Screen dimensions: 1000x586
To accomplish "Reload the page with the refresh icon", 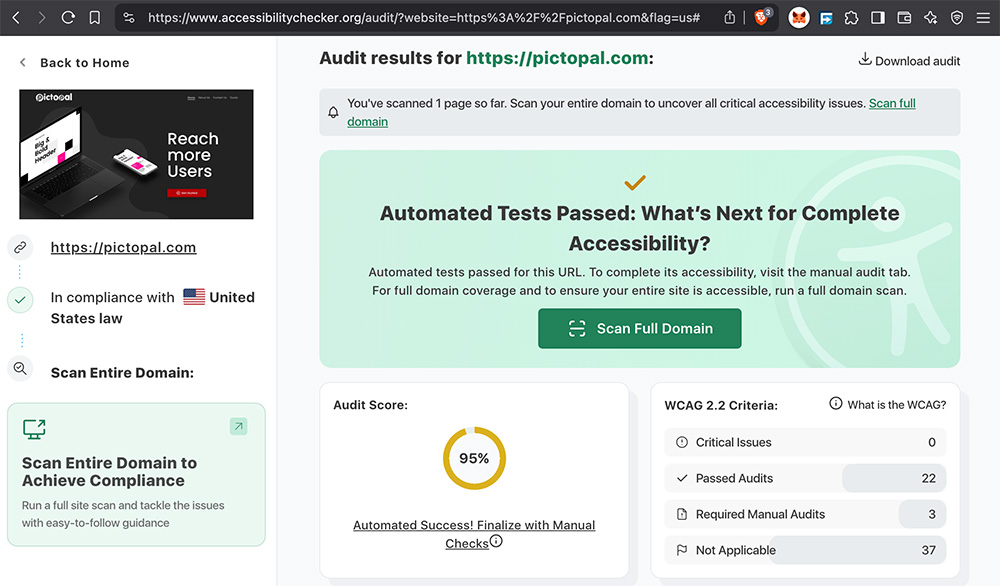I will click(x=68, y=18).
